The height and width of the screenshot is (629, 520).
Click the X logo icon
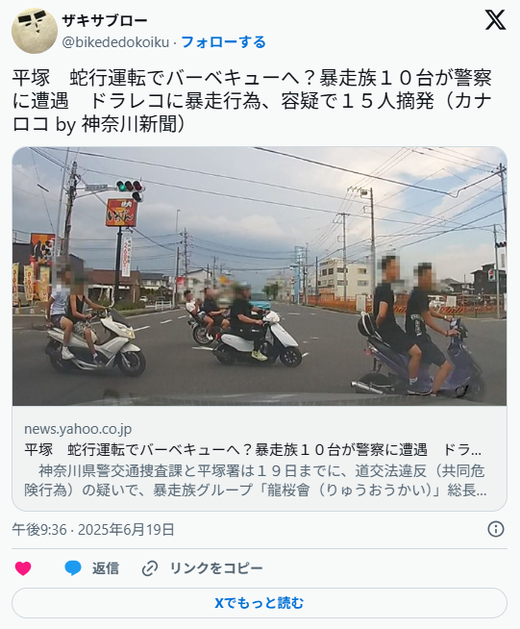coord(495,20)
